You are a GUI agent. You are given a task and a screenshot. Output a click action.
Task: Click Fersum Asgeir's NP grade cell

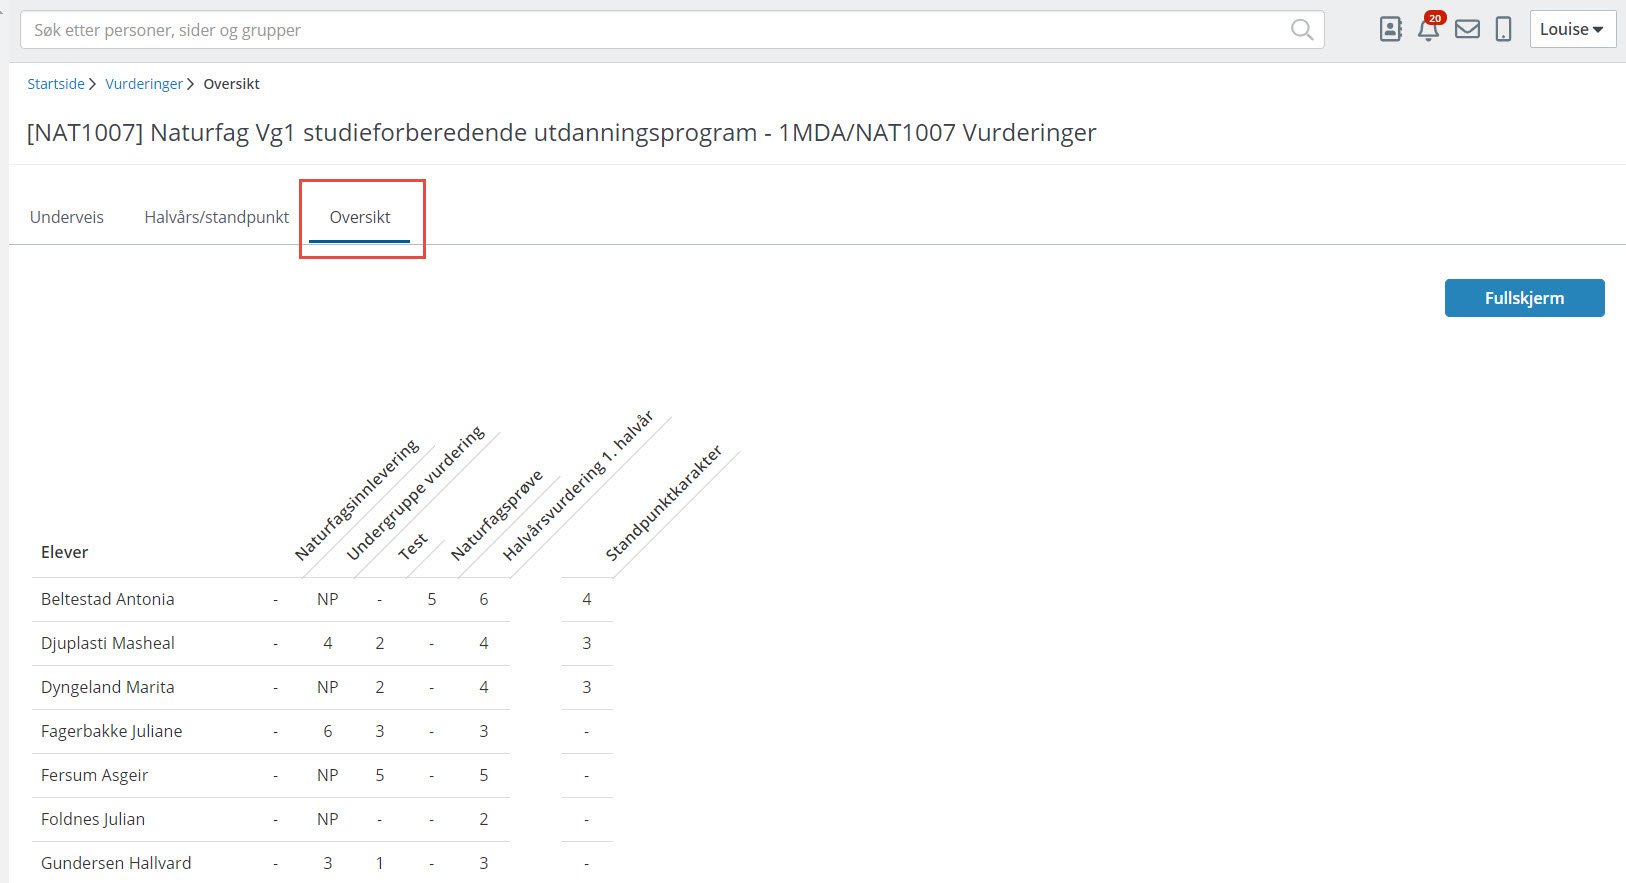pos(327,775)
